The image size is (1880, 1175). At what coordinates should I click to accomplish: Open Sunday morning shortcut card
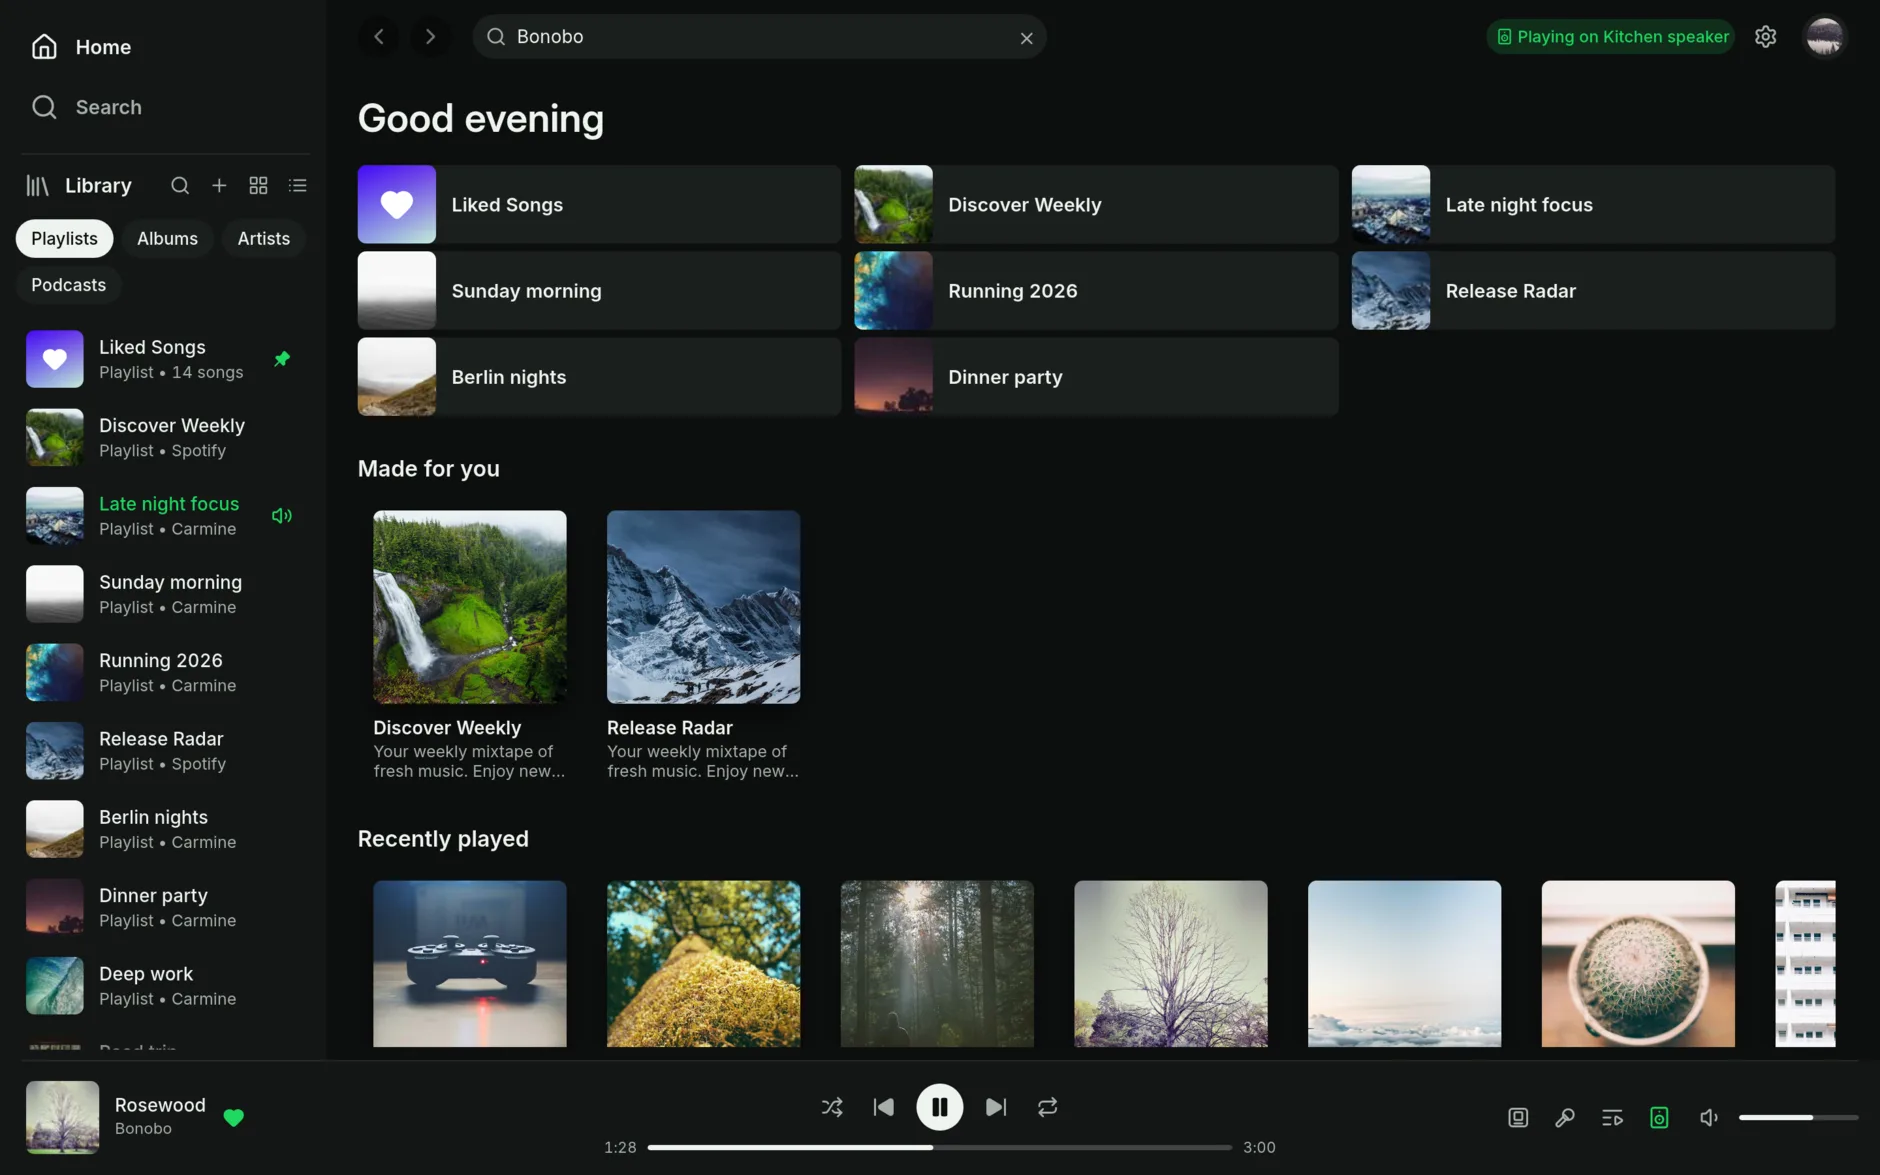pyautogui.click(x=599, y=291)
